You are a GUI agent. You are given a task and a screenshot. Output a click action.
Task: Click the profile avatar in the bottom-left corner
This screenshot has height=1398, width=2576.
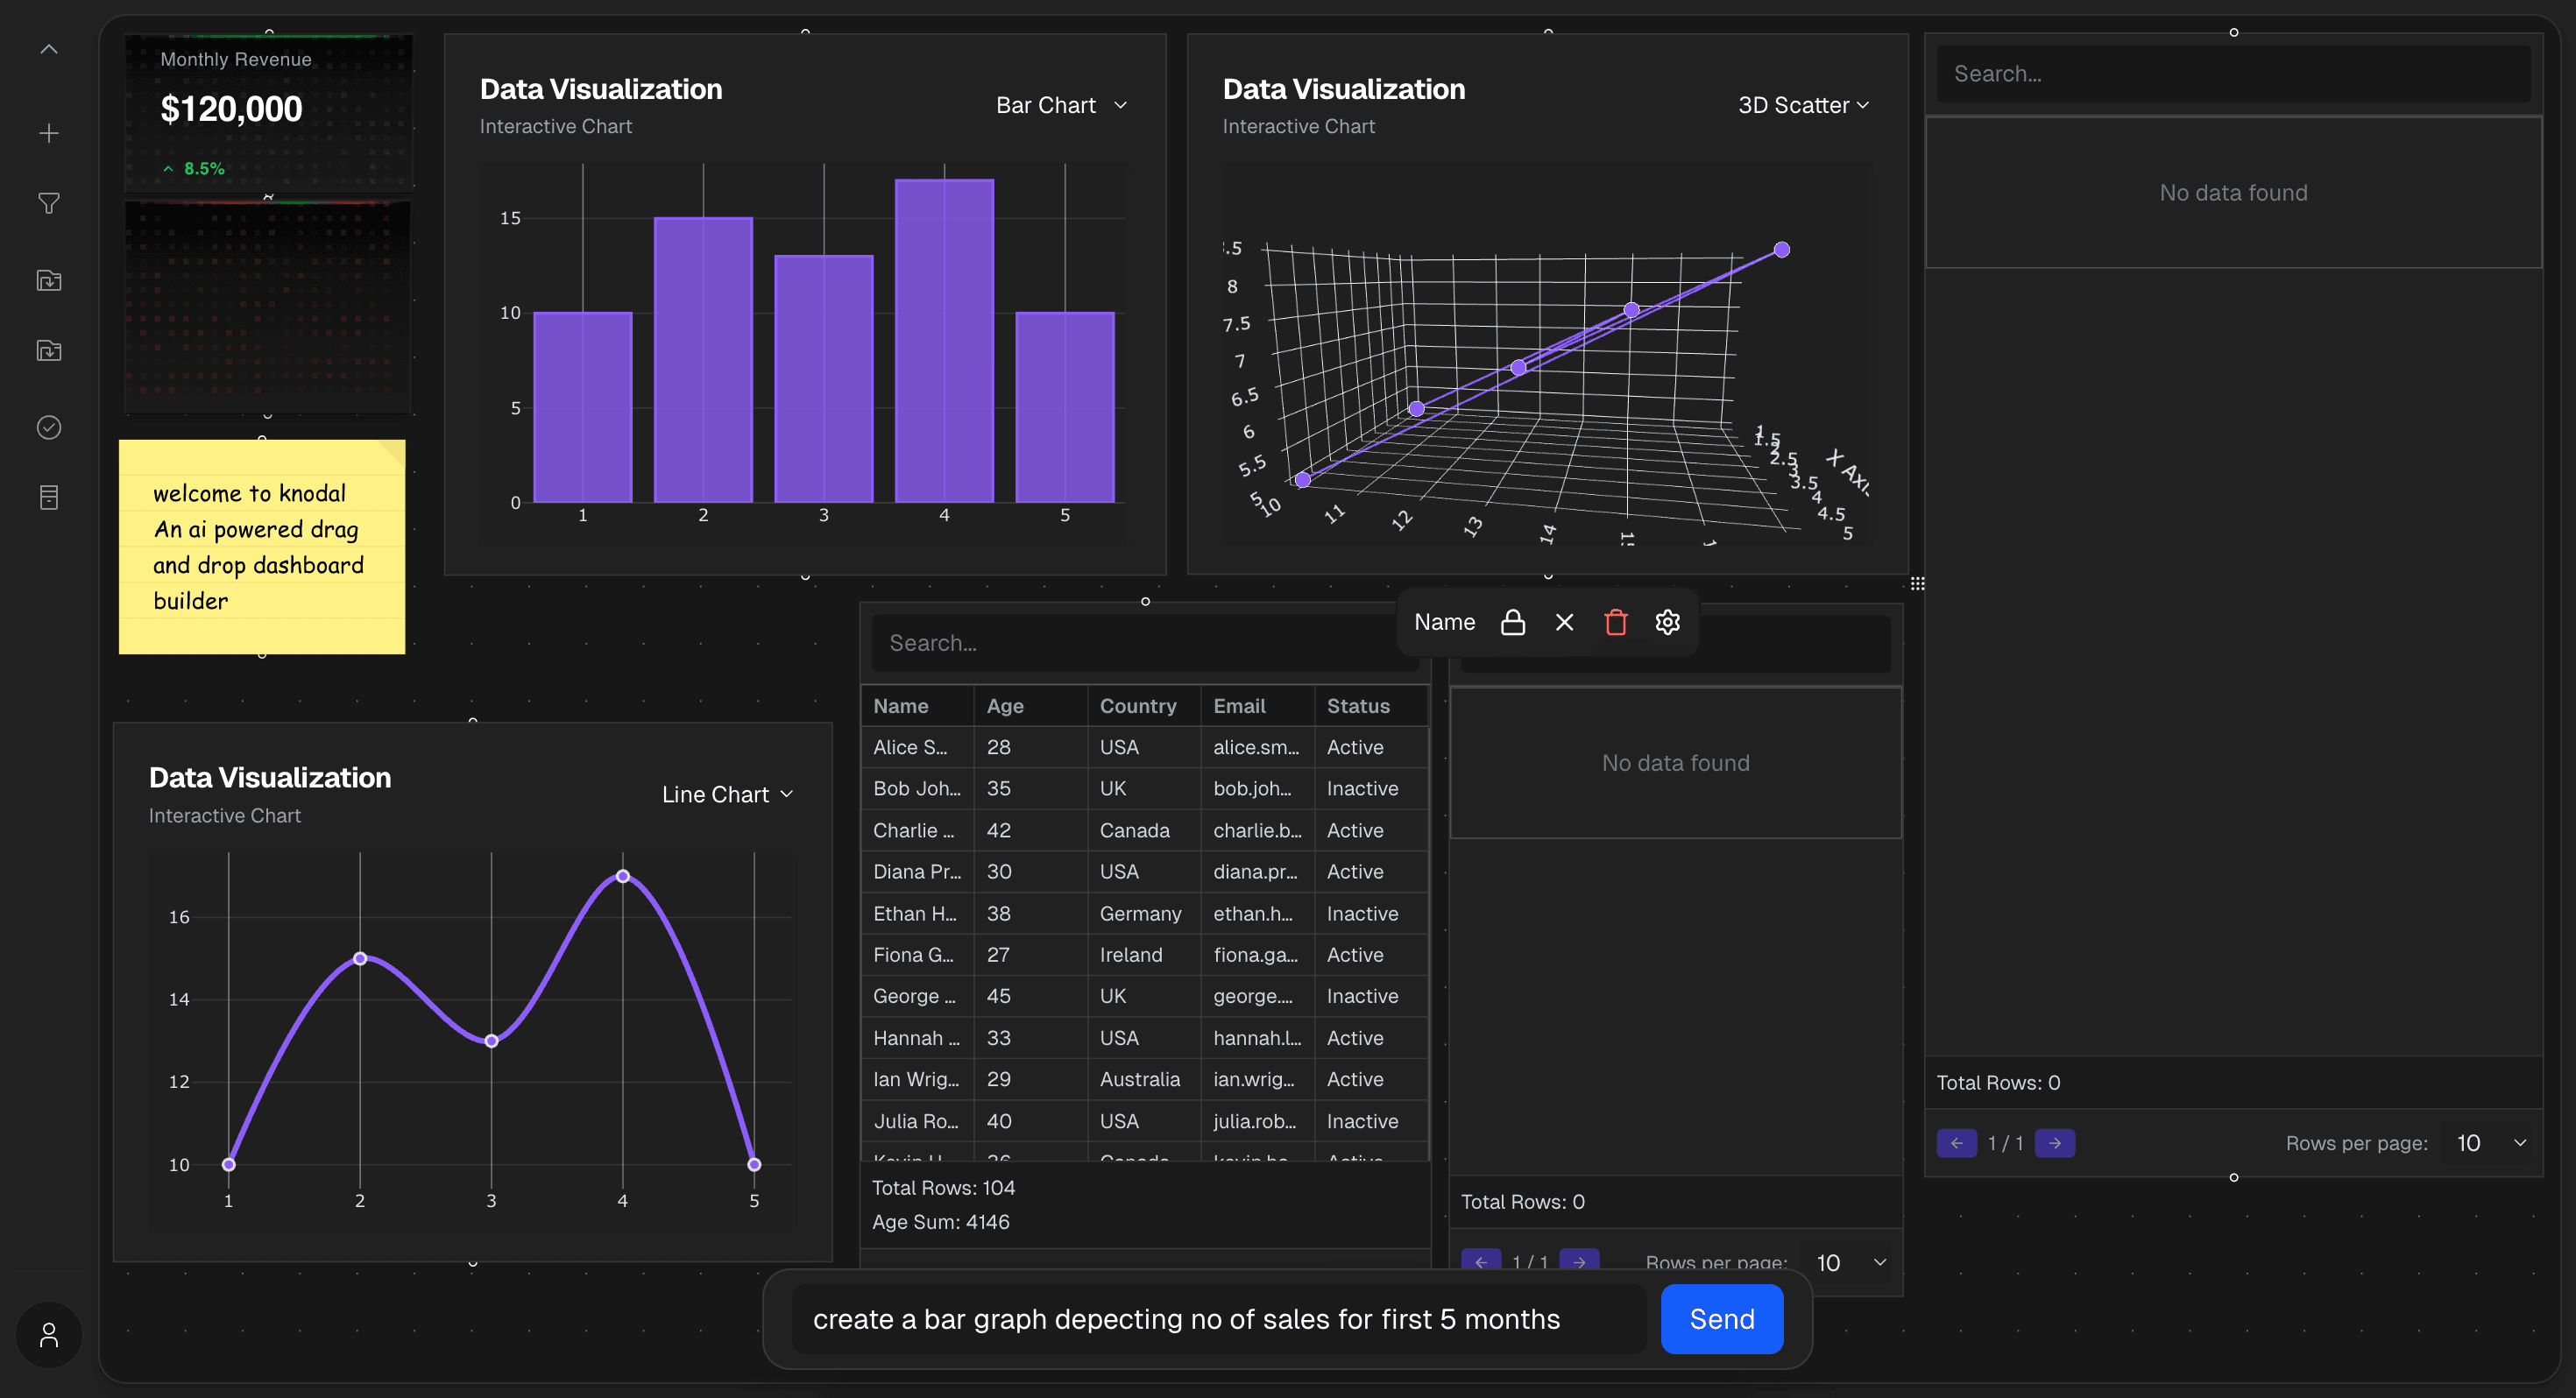(48, 1334)
